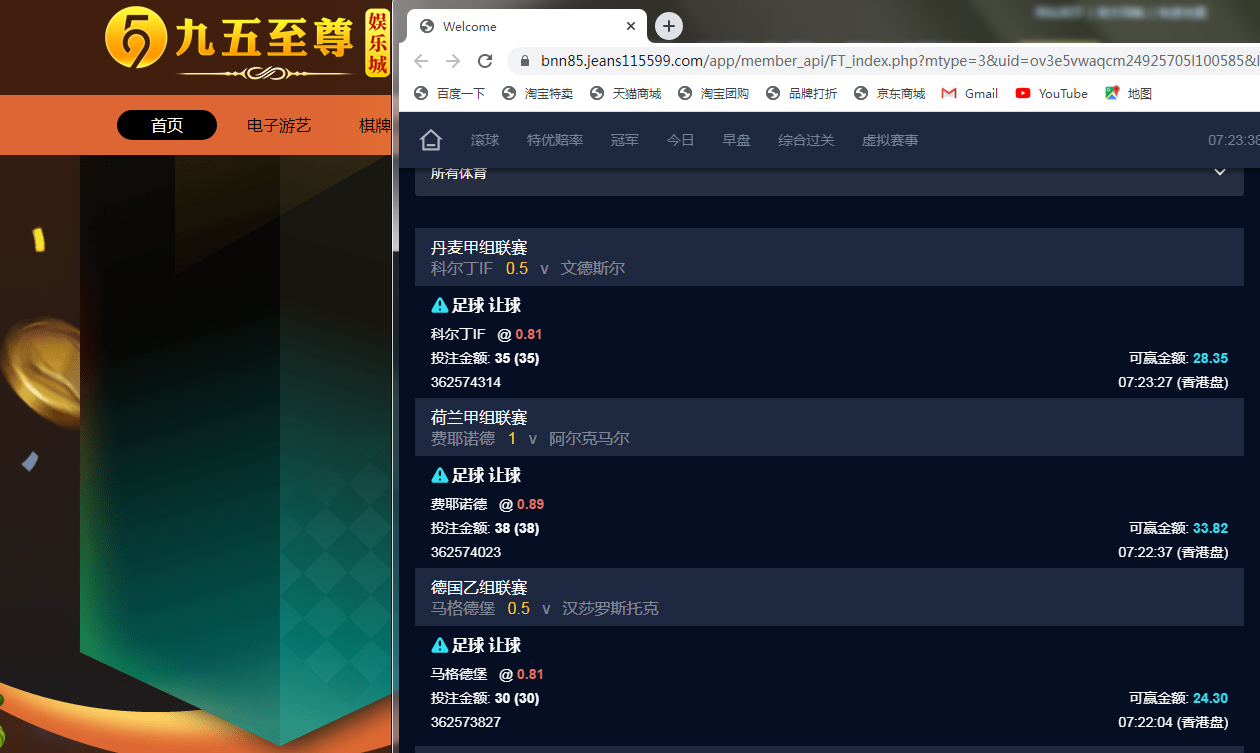Click warning icon on 马格德堡 bet

point(439,645)
